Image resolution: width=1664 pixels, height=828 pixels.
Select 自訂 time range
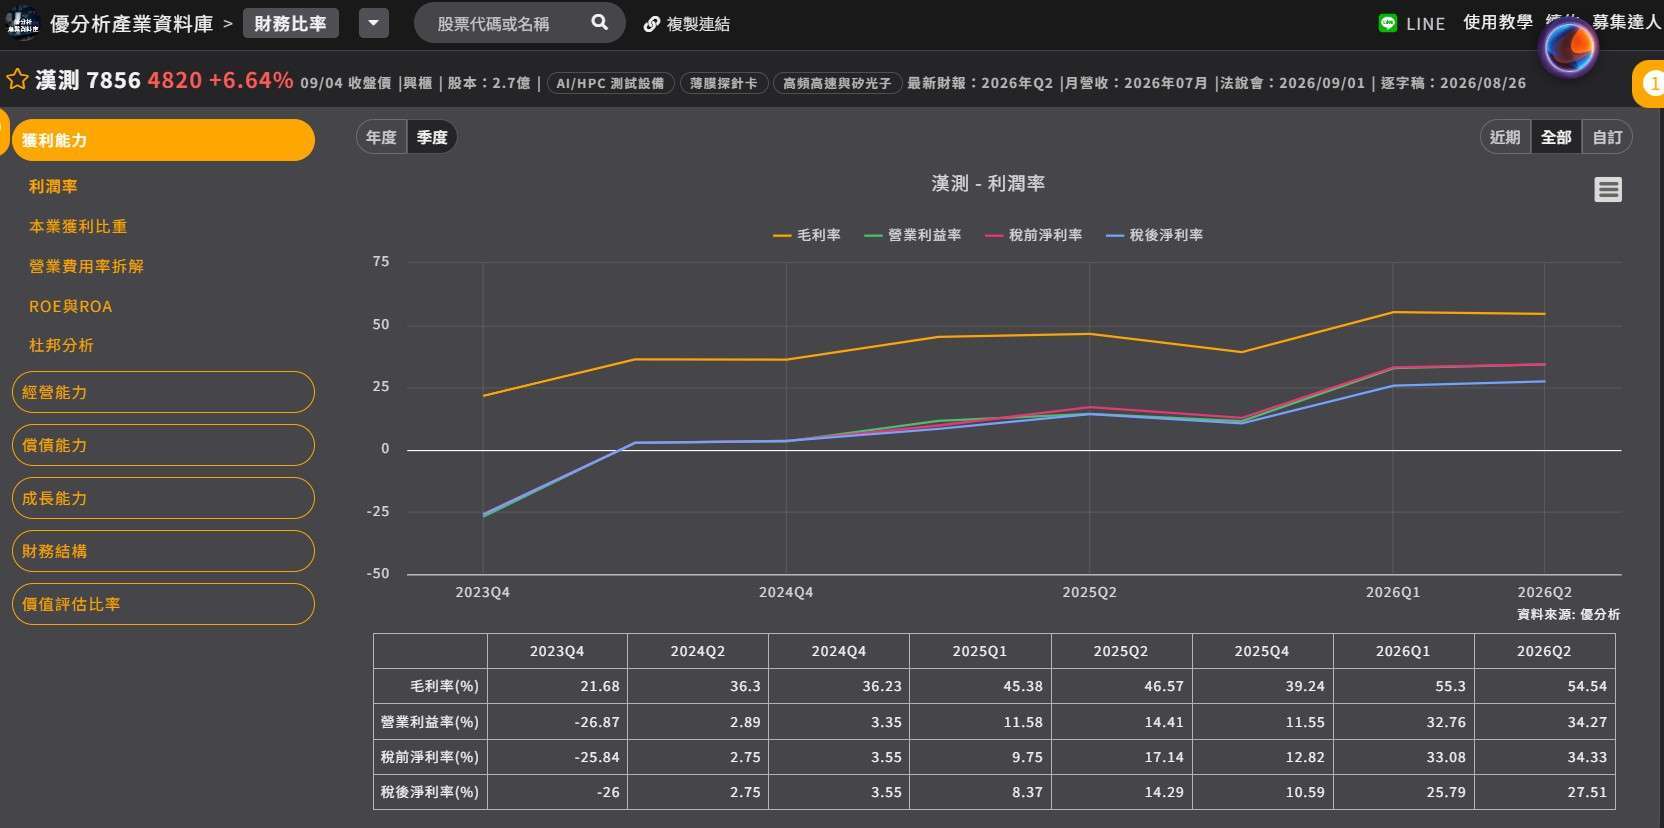(1607, 137)
